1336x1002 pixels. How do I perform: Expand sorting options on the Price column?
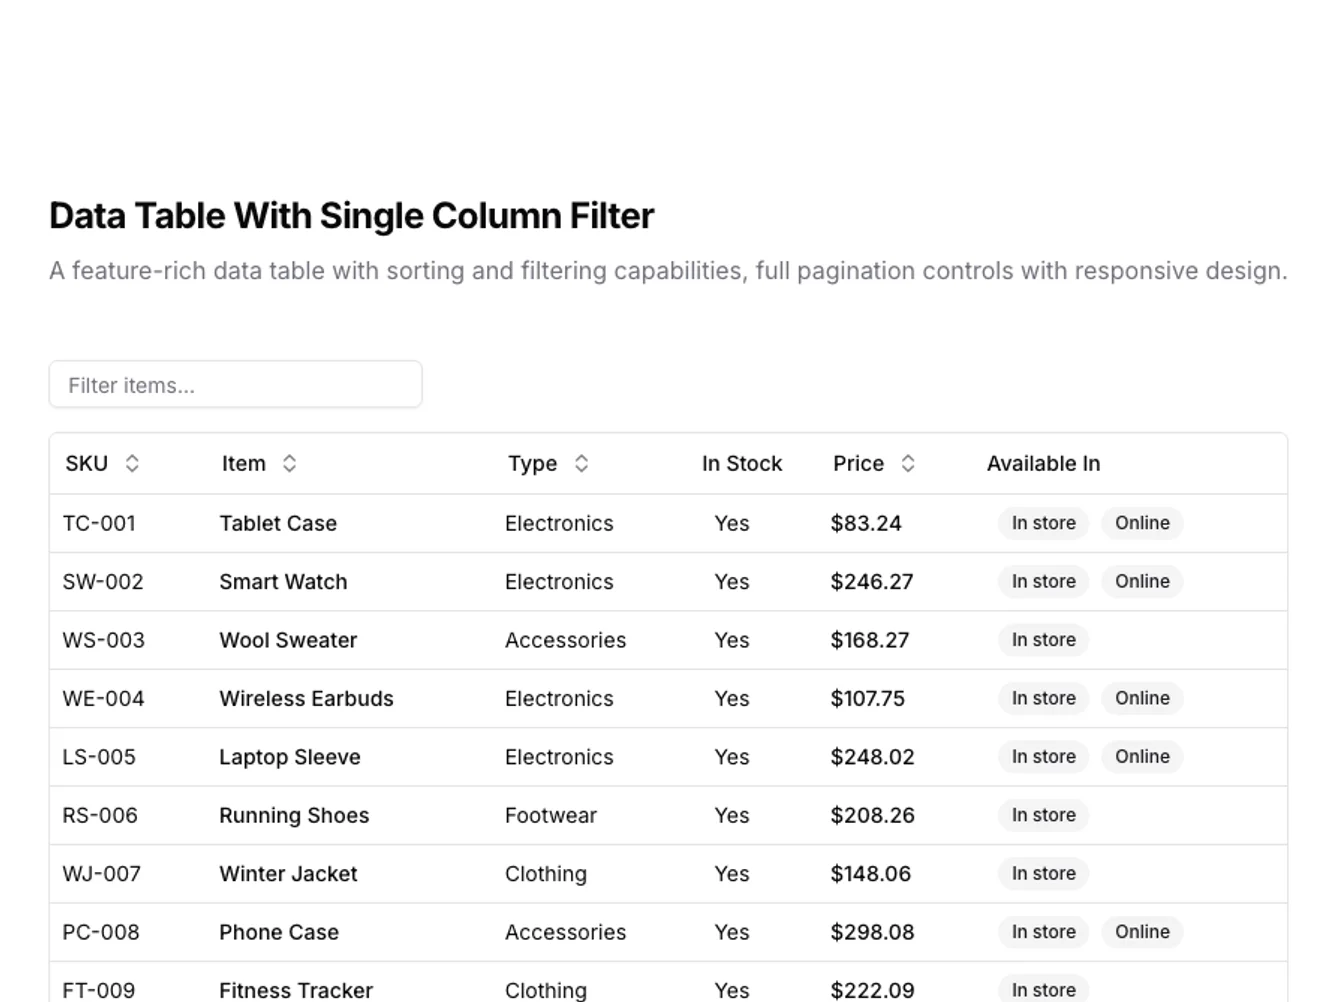click(907, 463)
